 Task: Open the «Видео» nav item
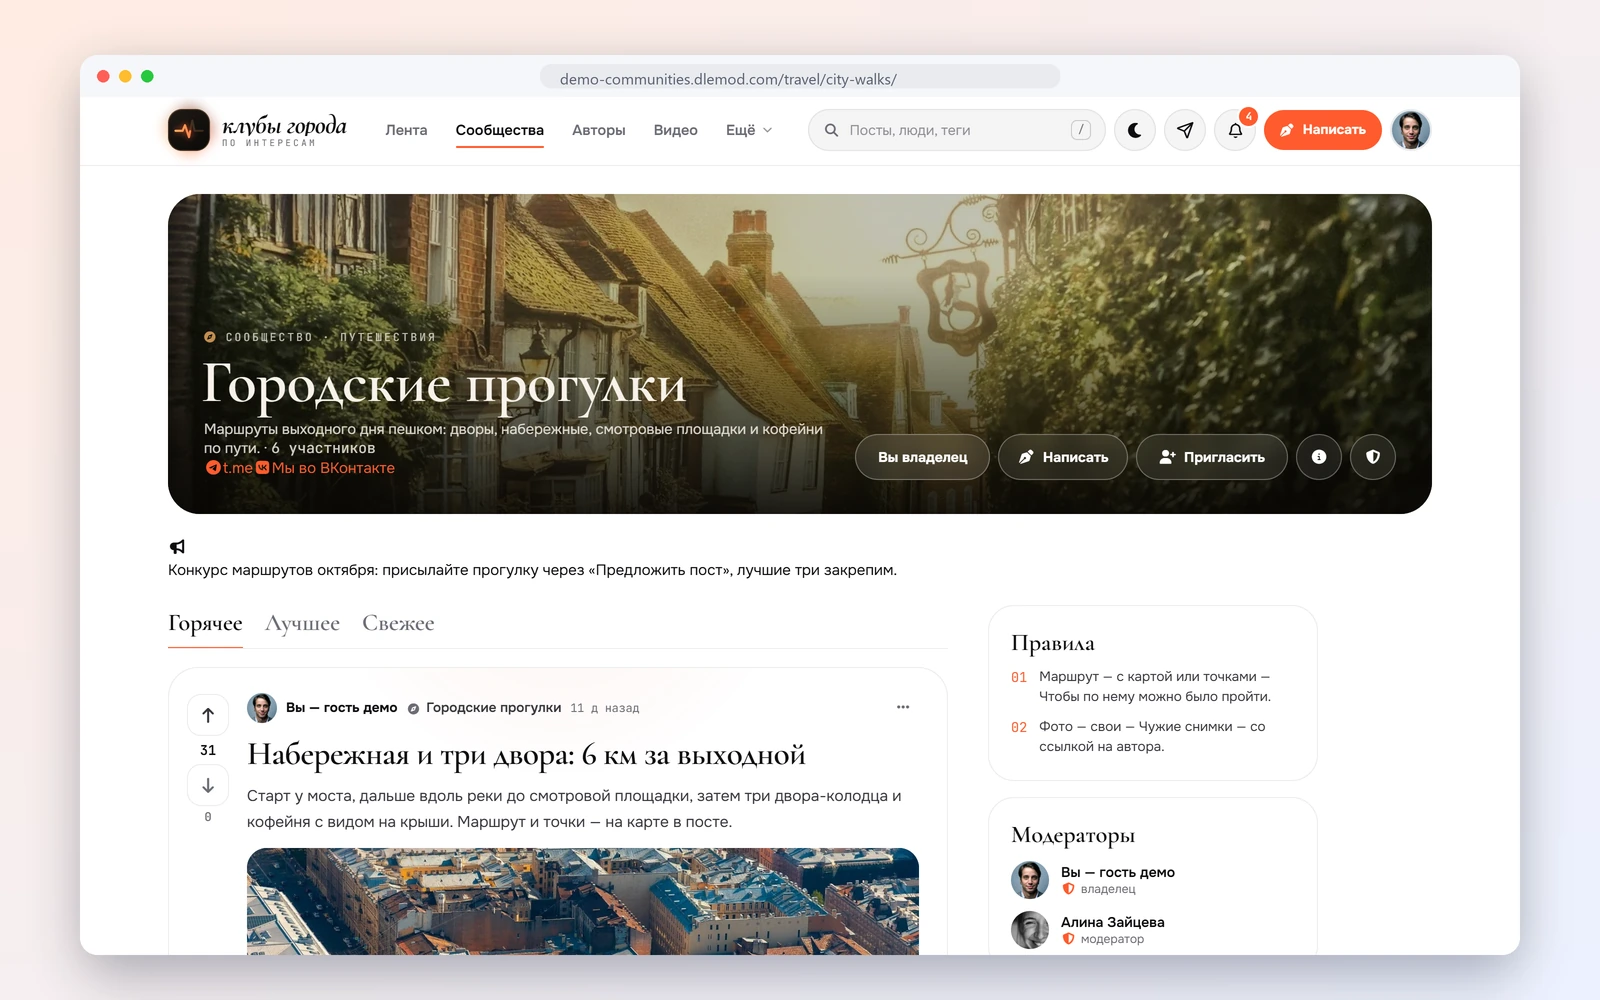(676, 130)
